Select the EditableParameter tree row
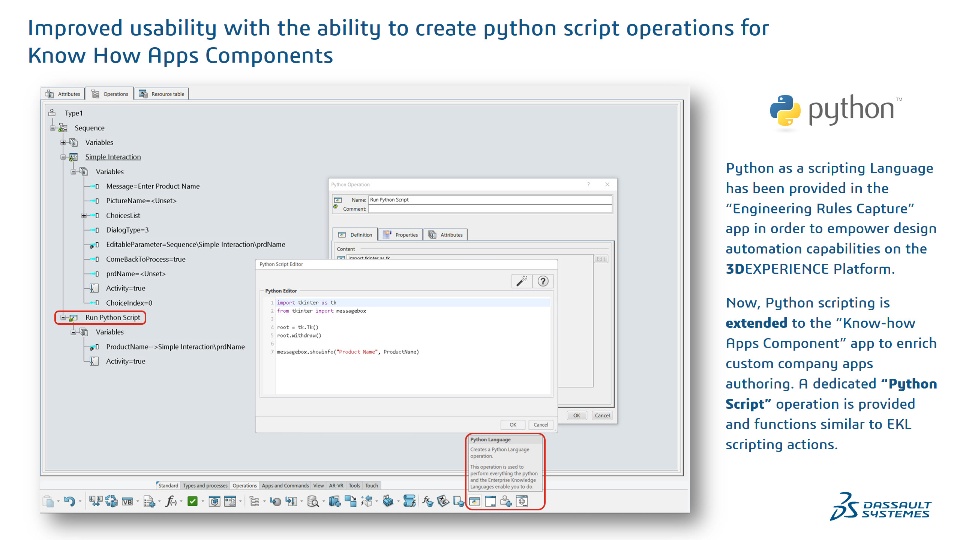Screen dimensions: 960x540 (x=195, y=244)
